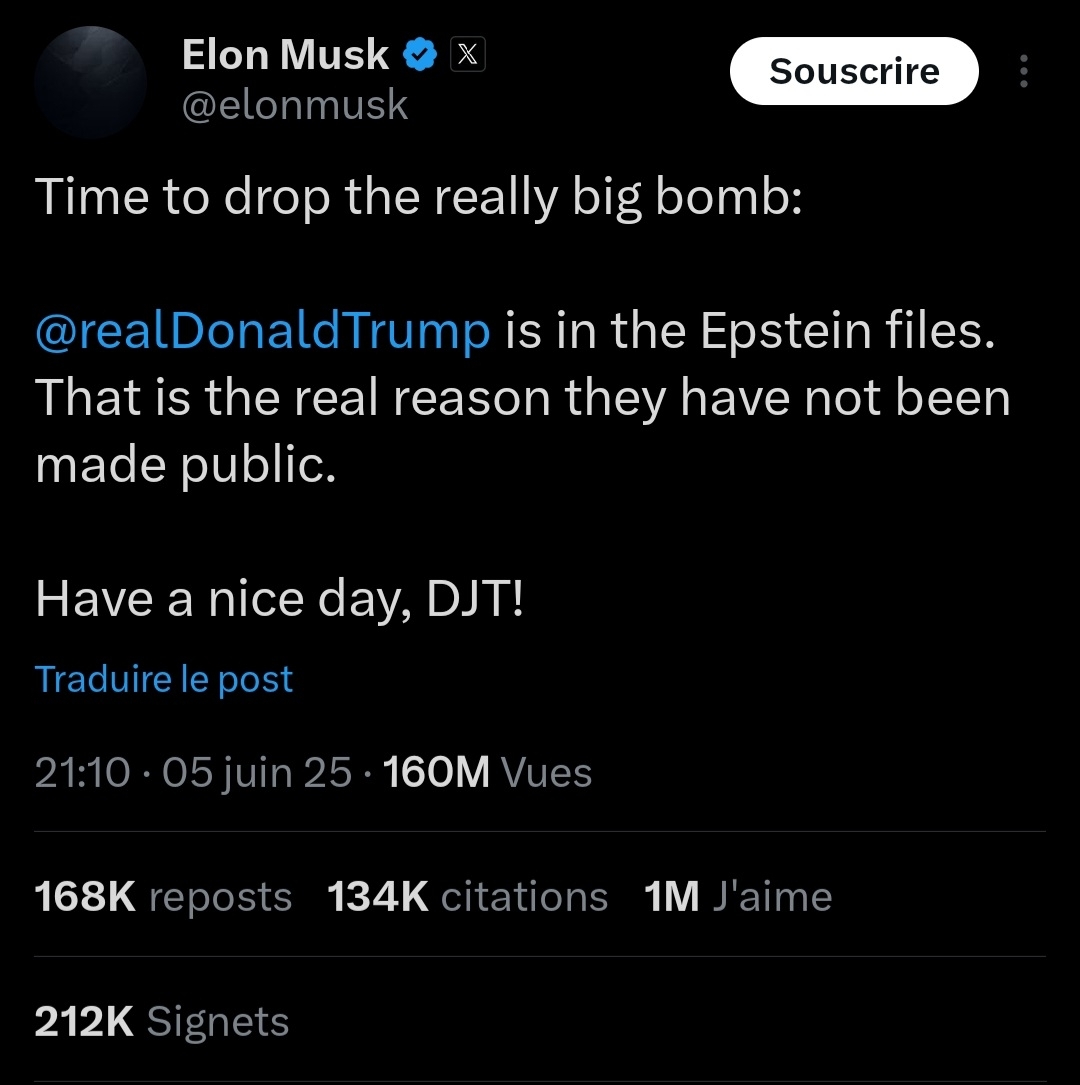This screenshot has width=1080, height=1085.
Task: Show the 1M J'aime list
Action: (x=738, y=897)
